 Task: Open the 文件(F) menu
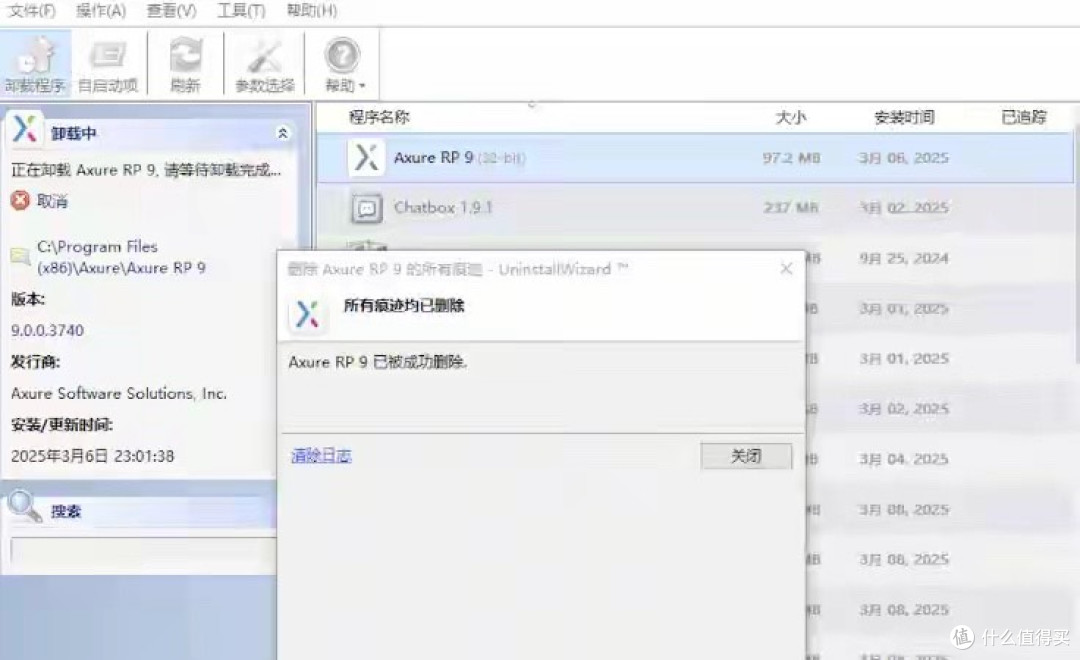(x=31, y=10)
